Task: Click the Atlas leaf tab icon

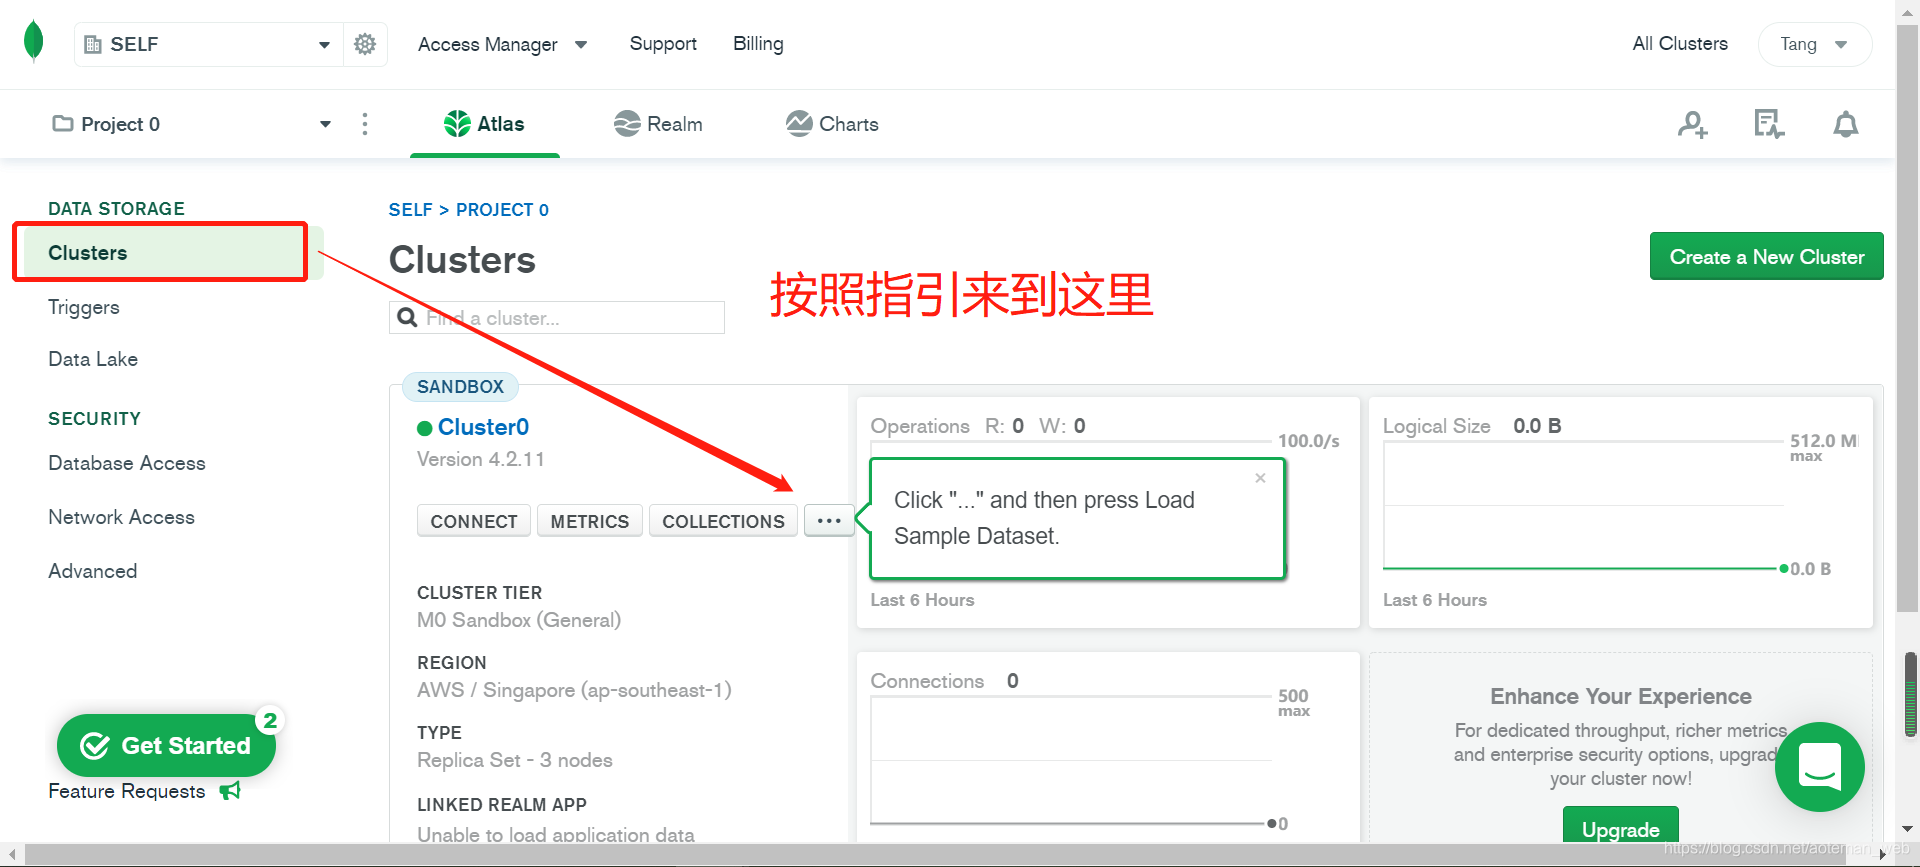Action: tap(457, 124)
